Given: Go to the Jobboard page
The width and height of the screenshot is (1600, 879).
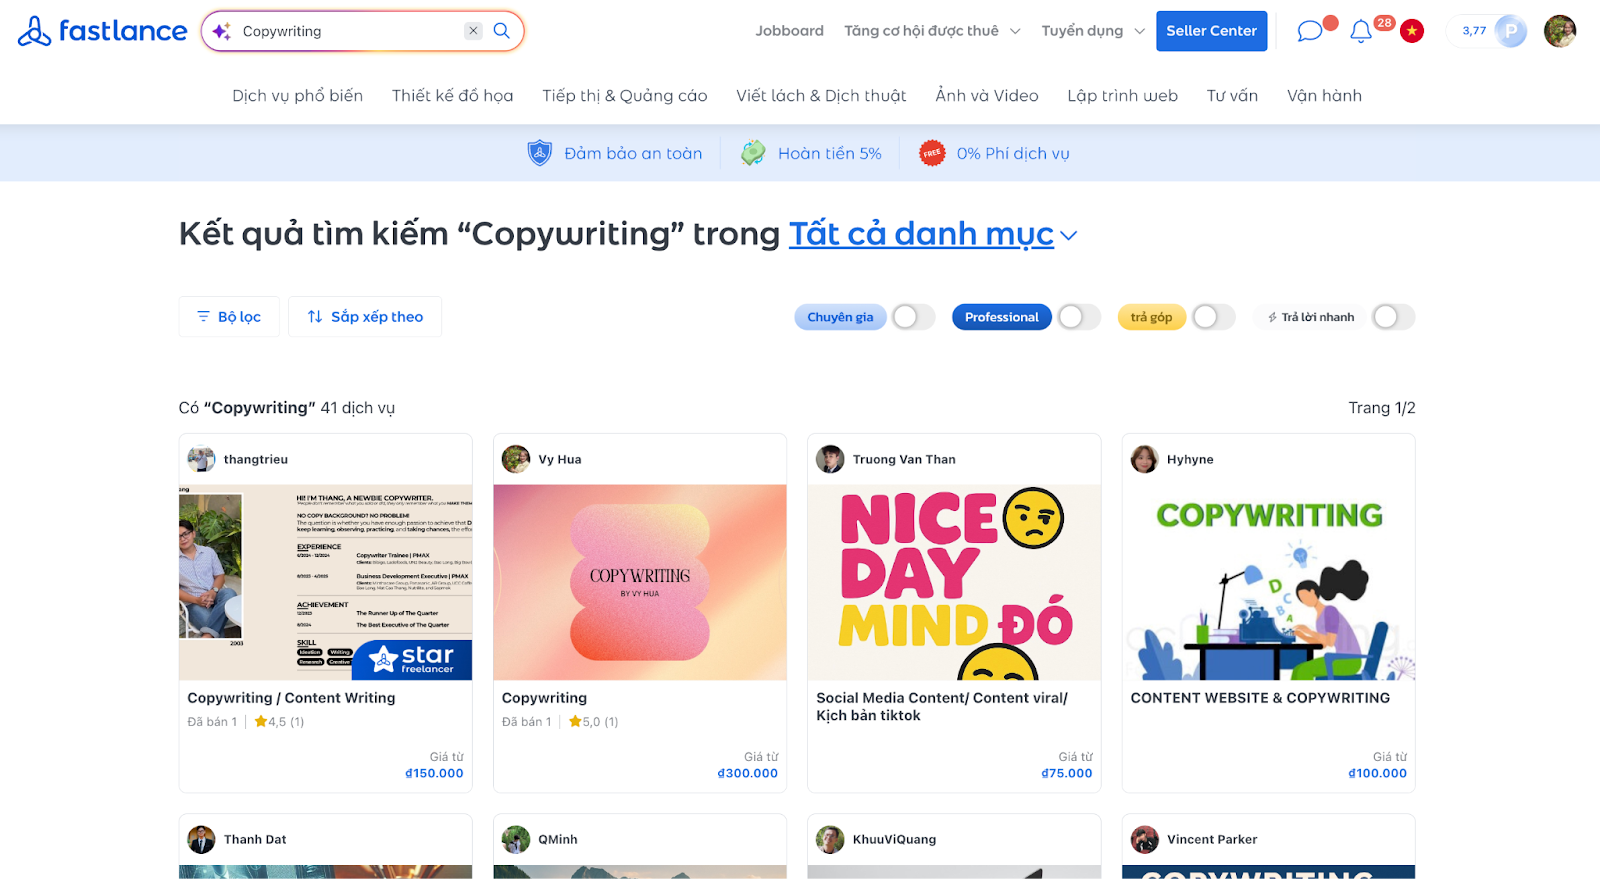Looking at the screenshot, I should [790, 31].
